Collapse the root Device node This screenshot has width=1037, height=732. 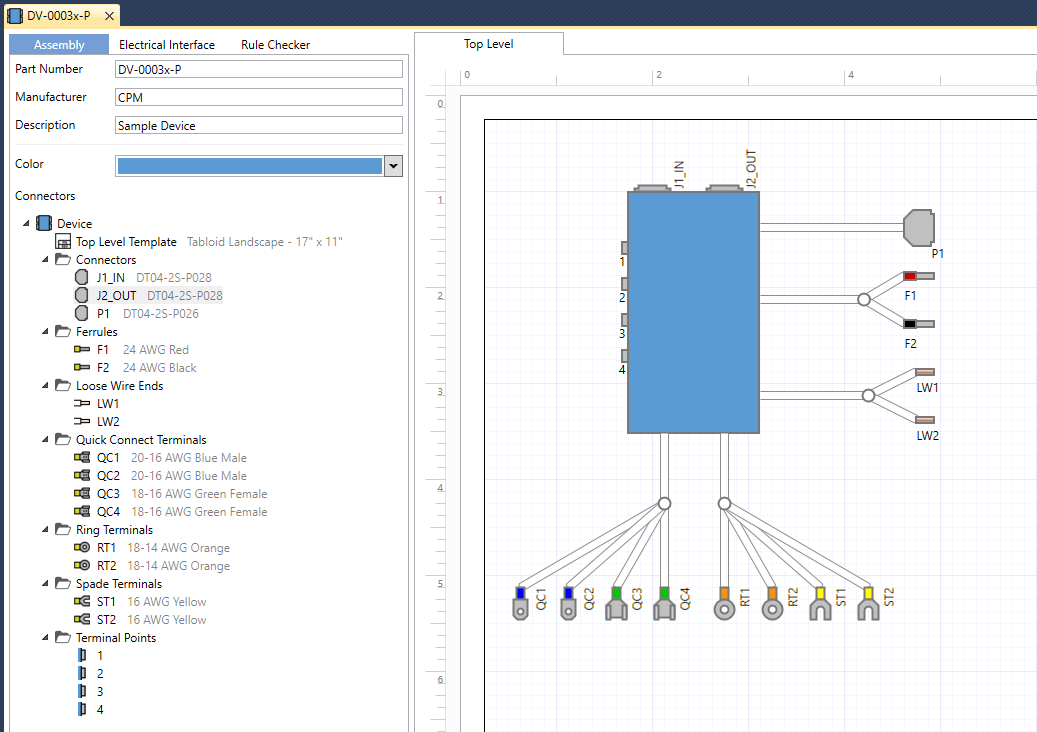[x=26, y=224]
